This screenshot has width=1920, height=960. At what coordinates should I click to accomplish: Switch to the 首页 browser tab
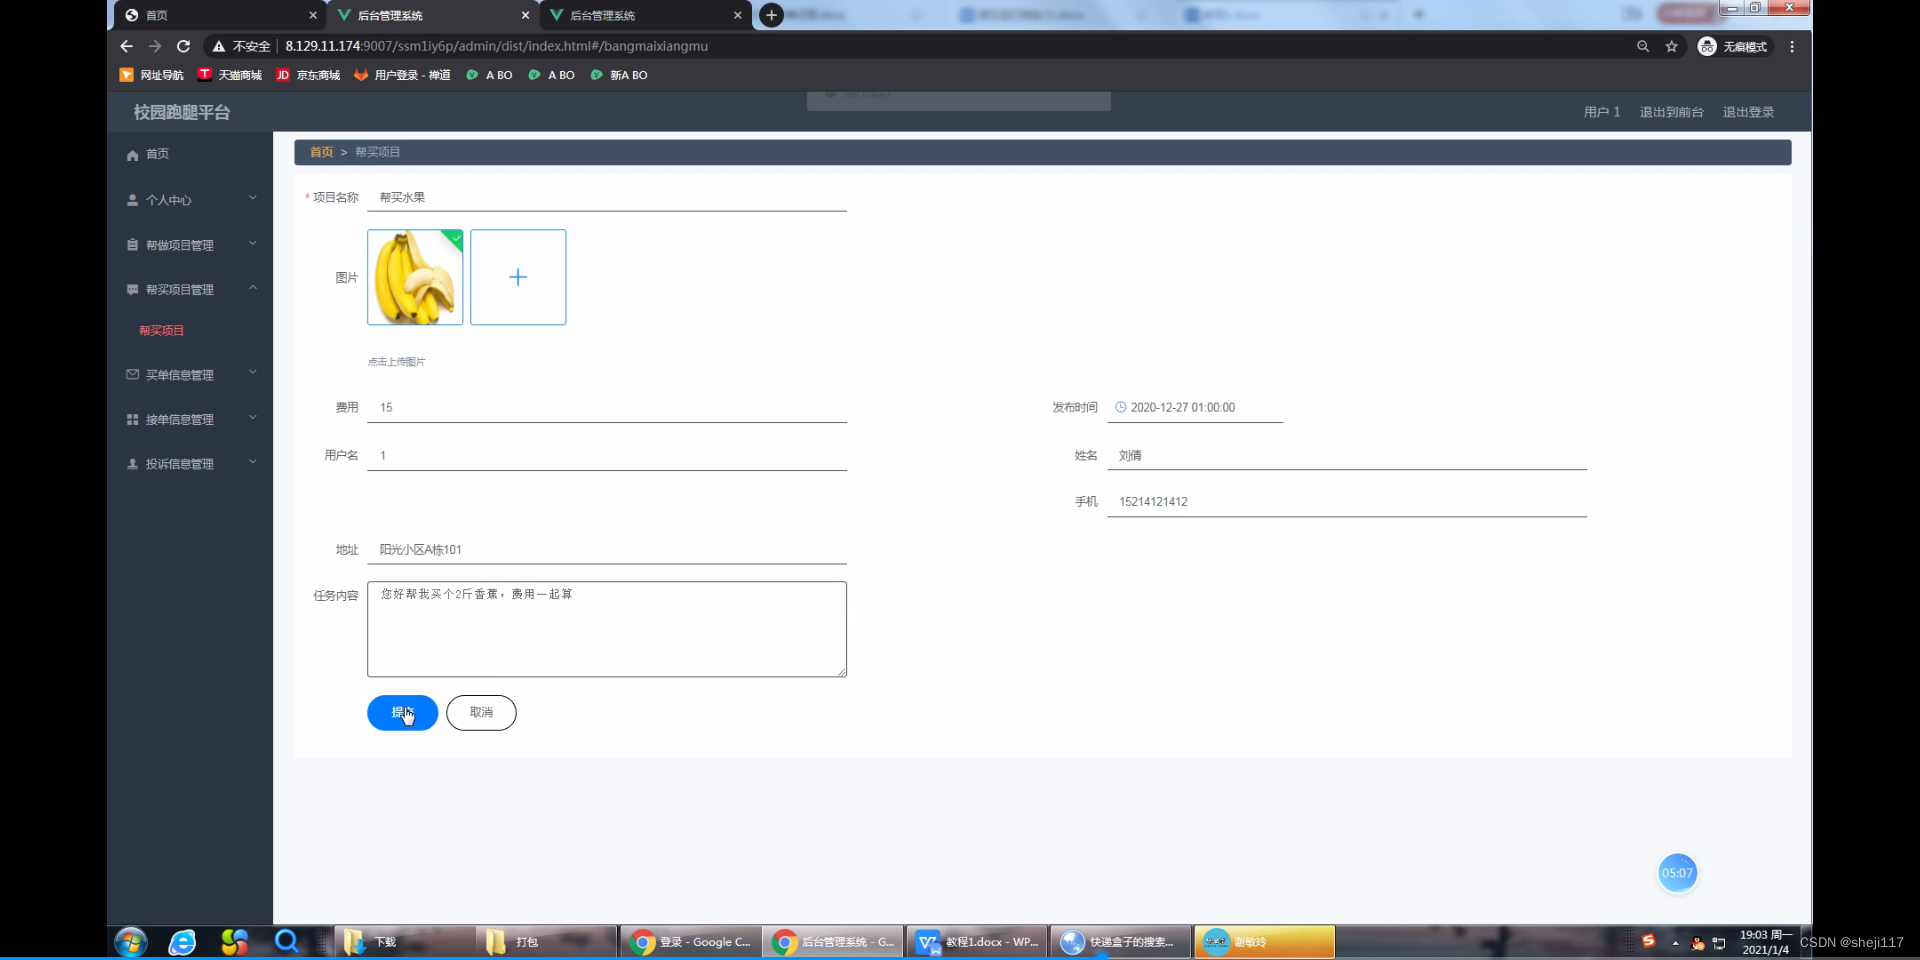tap(220, 15)
